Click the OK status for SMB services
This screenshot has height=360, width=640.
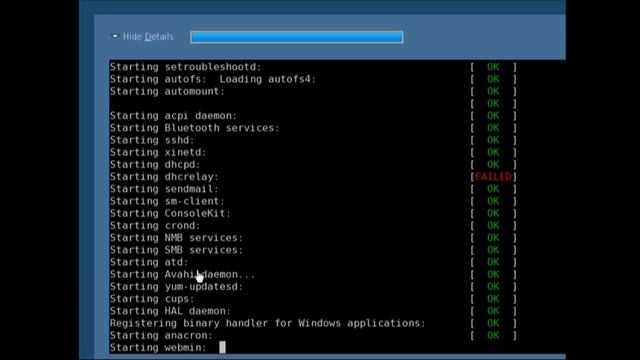(x=493, y=250)
